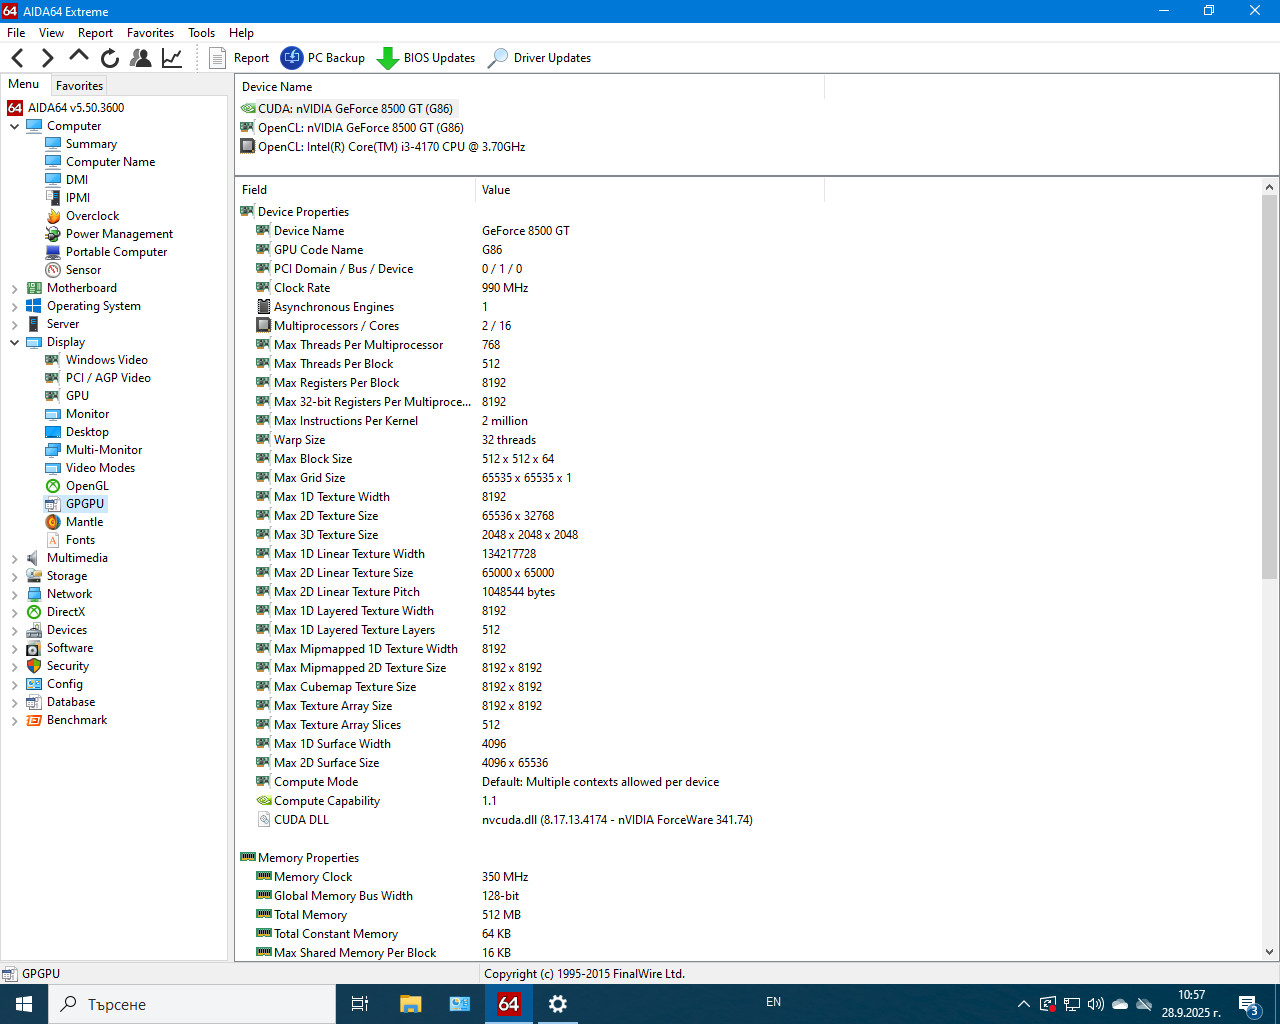Viewport: 1280px width, 1024px height.
Task: Expand the Operating System tree node
Action: (x=15, y=306)
